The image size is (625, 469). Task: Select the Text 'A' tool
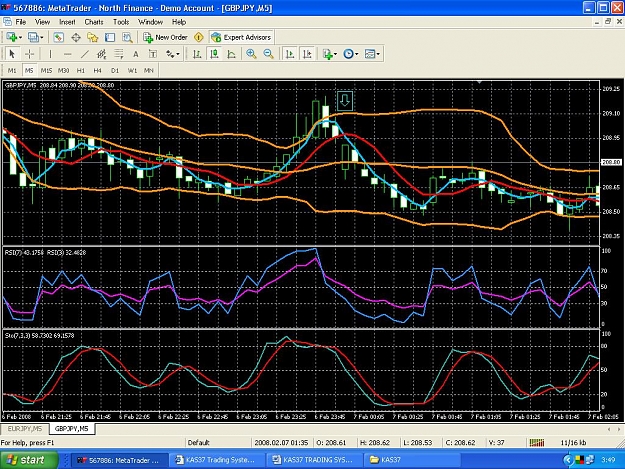(x=136, y=54)
